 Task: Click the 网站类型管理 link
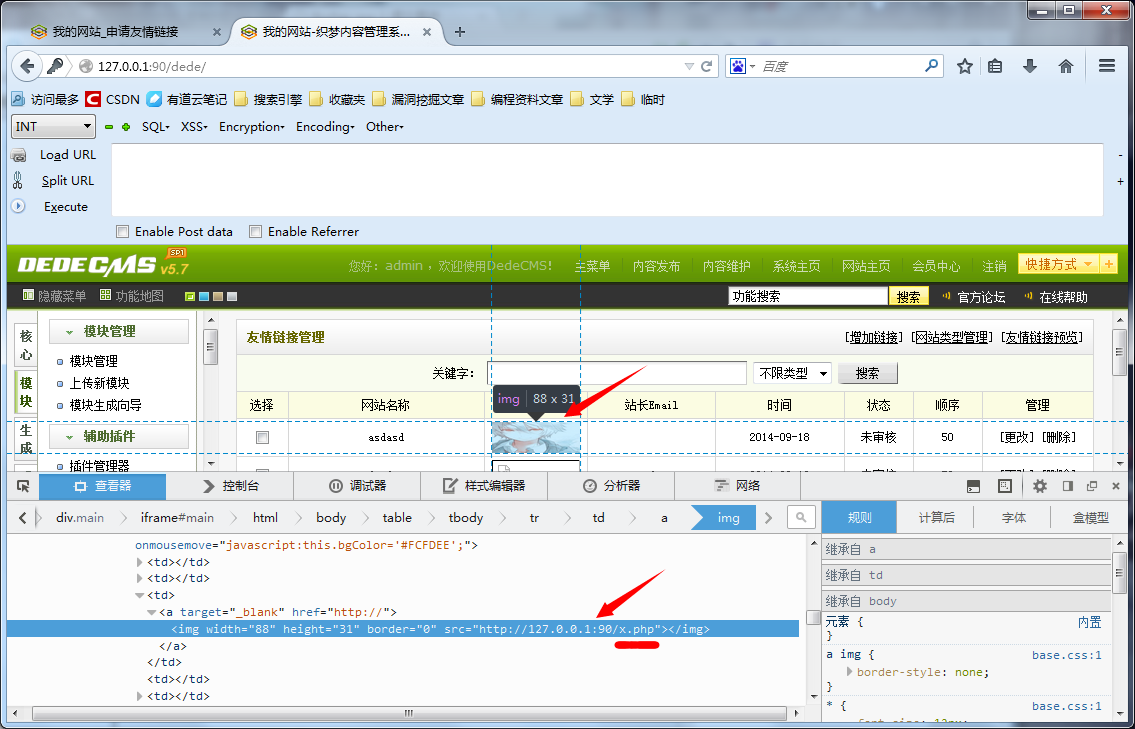pos(952,337)
